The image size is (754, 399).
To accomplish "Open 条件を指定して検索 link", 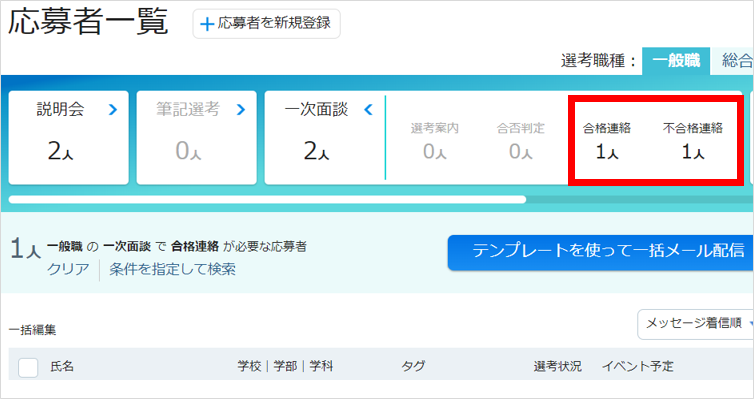I will click(172, 269).
